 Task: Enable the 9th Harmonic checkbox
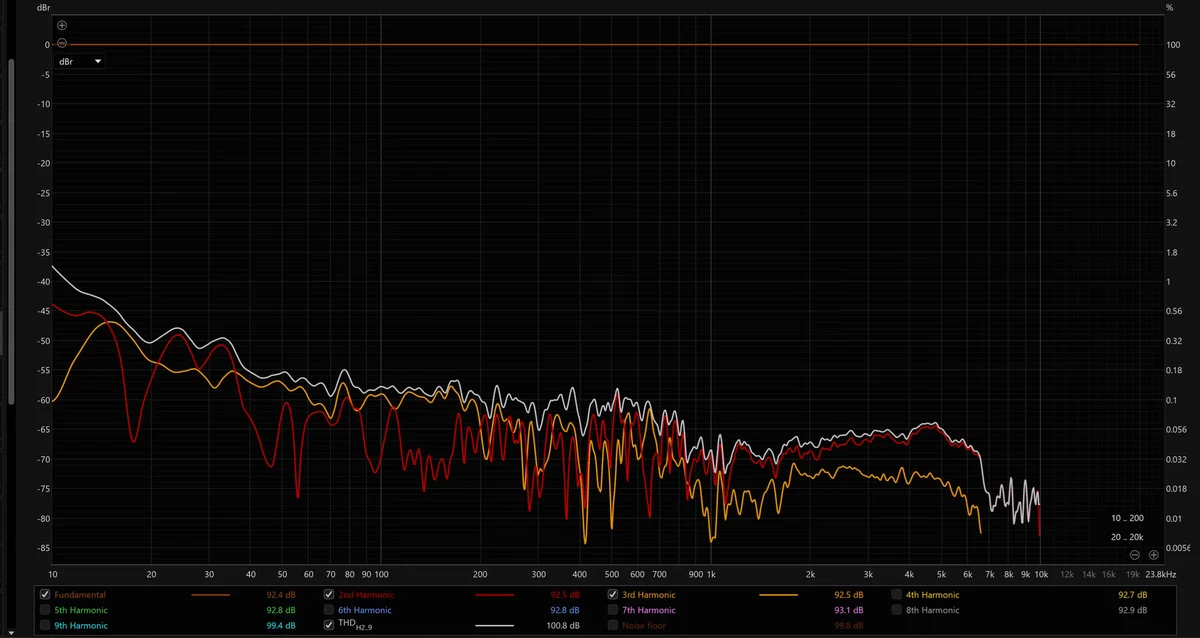(45, 625)
